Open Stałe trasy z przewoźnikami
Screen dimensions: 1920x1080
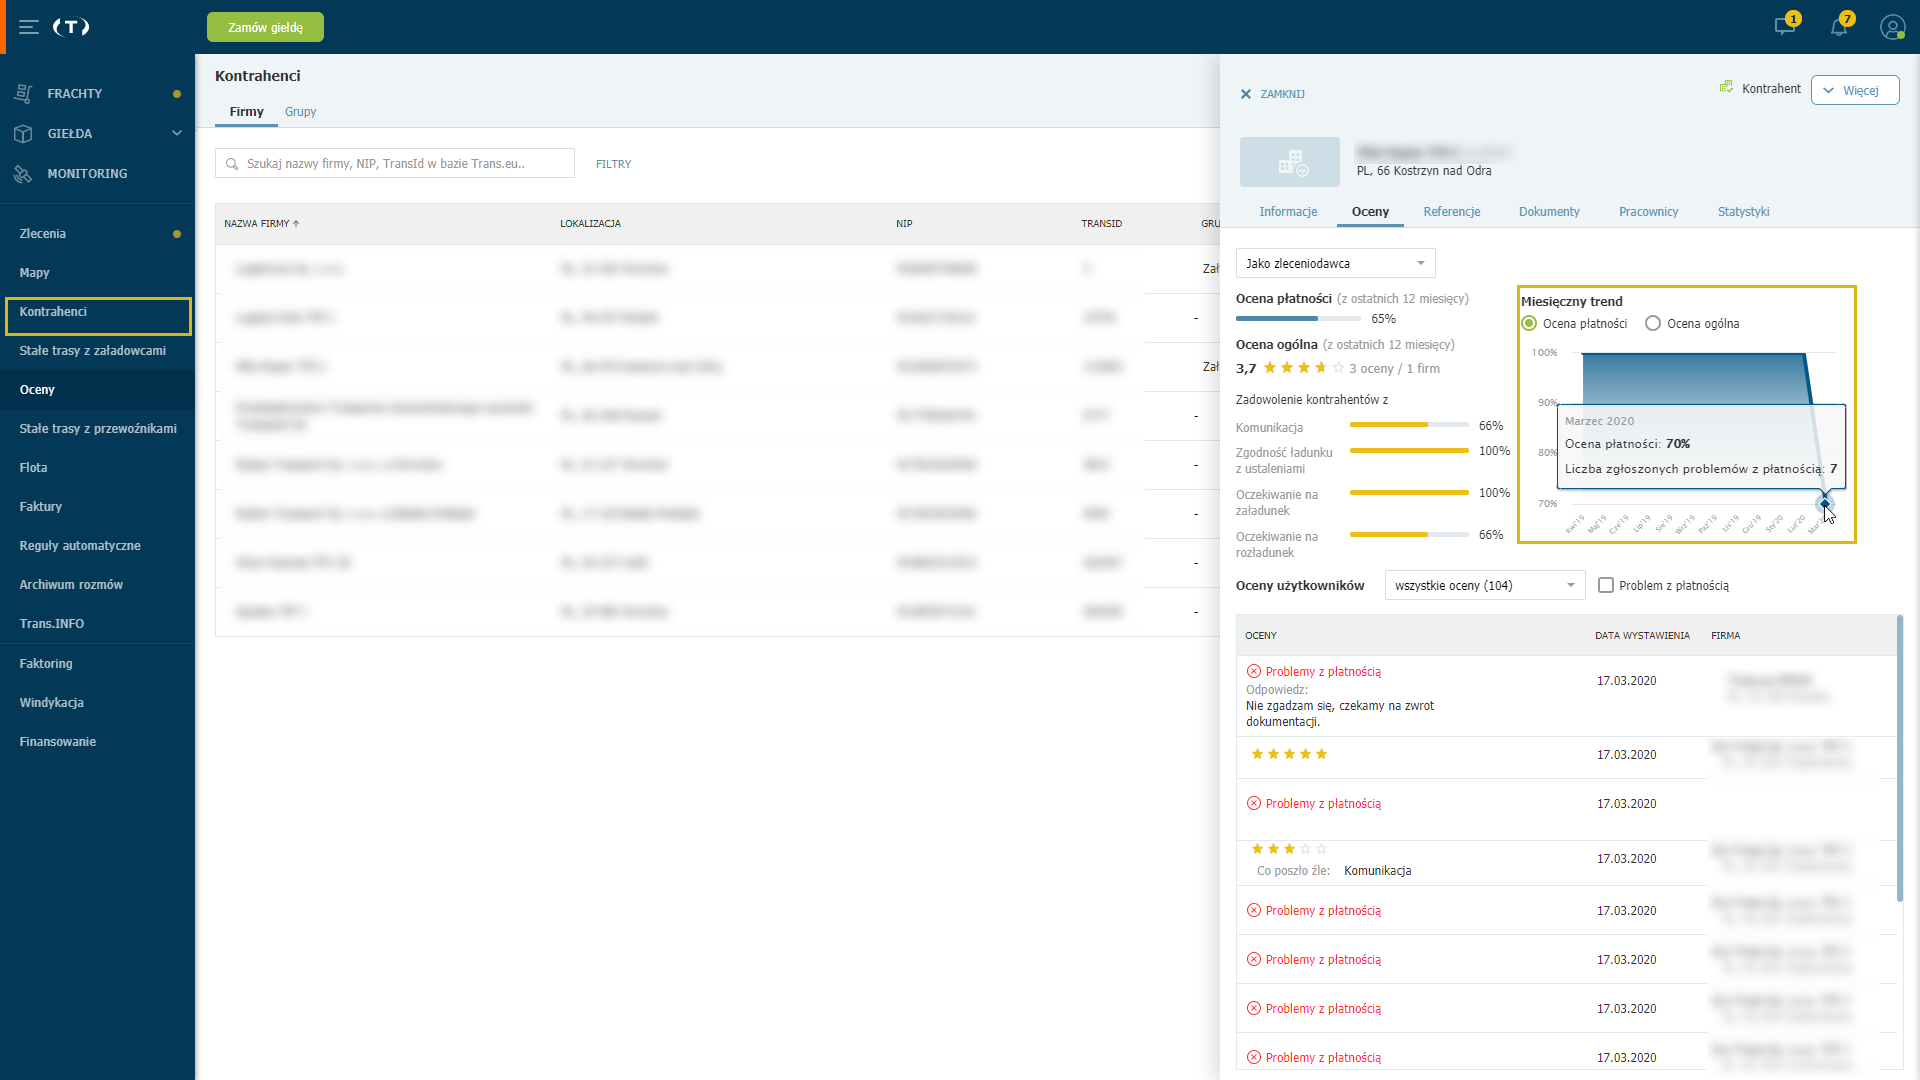[x=97, y=428]
